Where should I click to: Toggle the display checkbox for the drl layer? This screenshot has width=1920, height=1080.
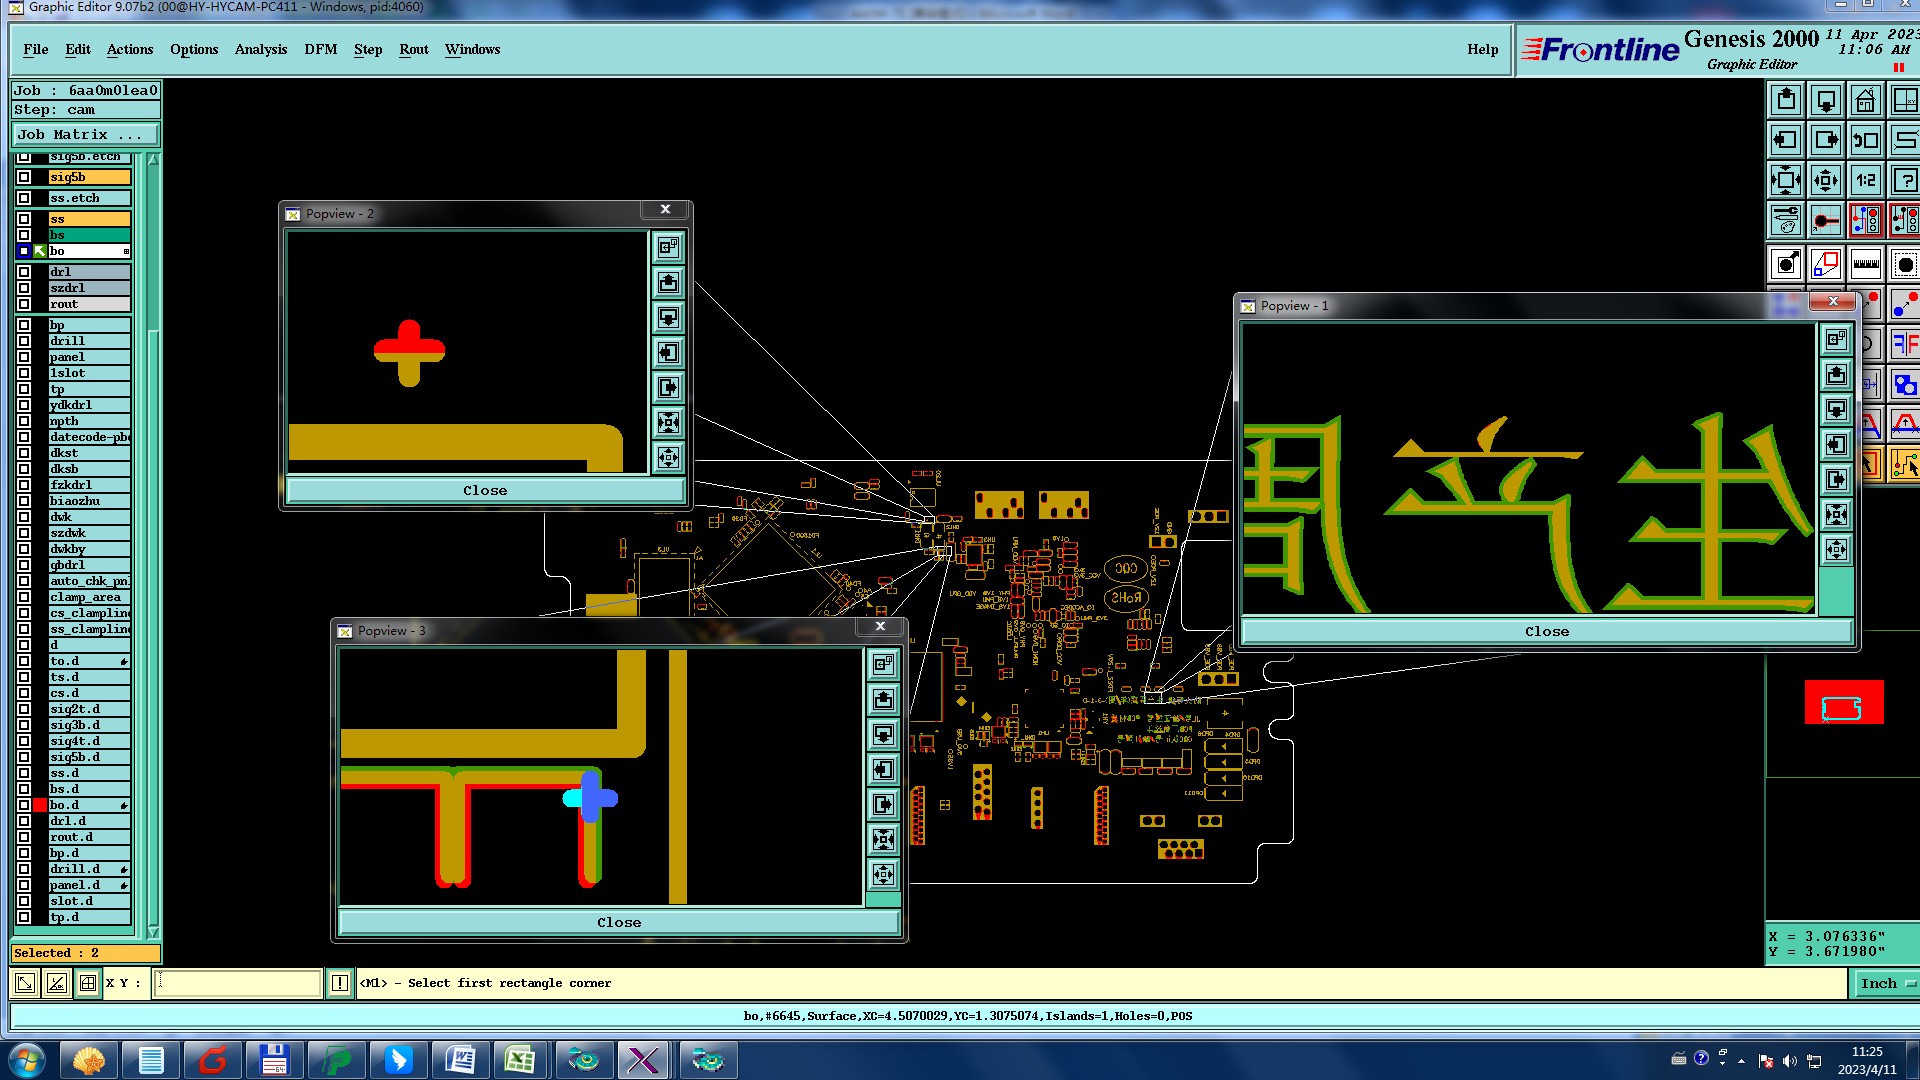[x=24, y=272]
